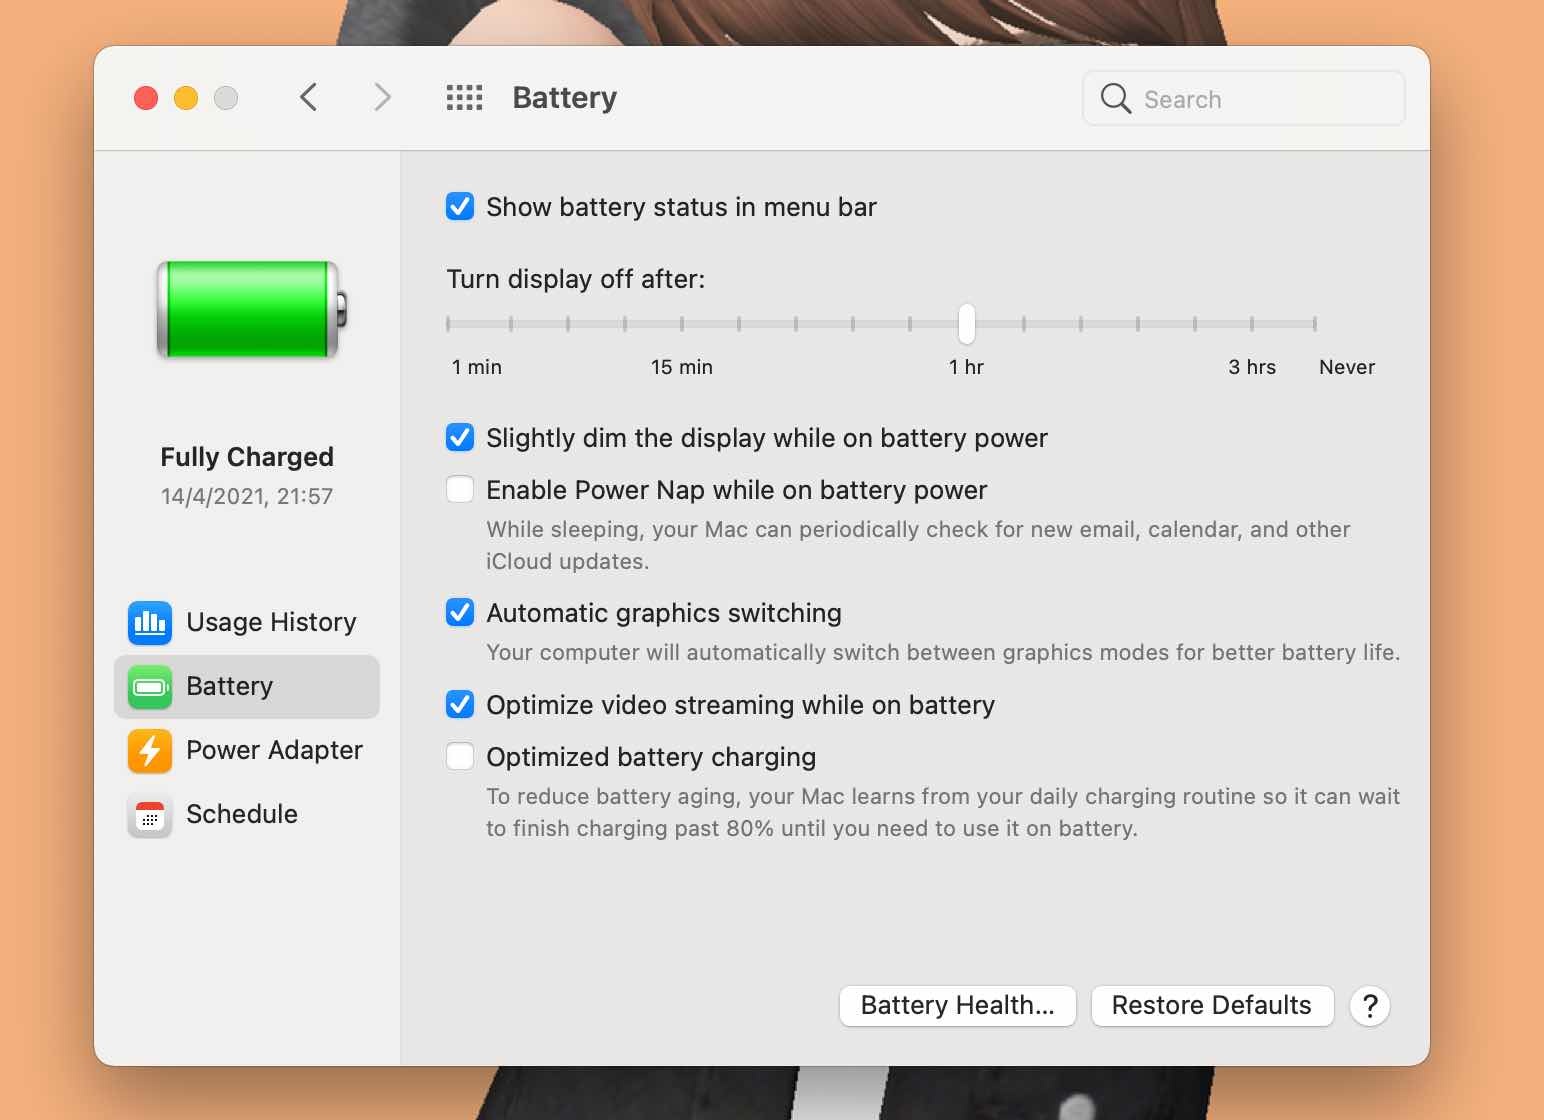This screenshot has width=1544, height=1120.
Task: Click the Power Adapter lightning icon
Action: pos(149,751)
